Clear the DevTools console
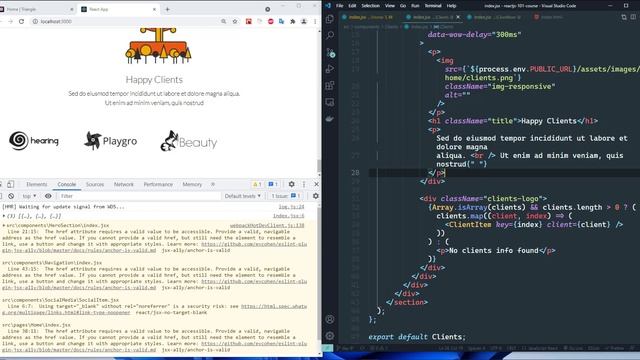Screen dimensions: 640x360 coord(11,196)
